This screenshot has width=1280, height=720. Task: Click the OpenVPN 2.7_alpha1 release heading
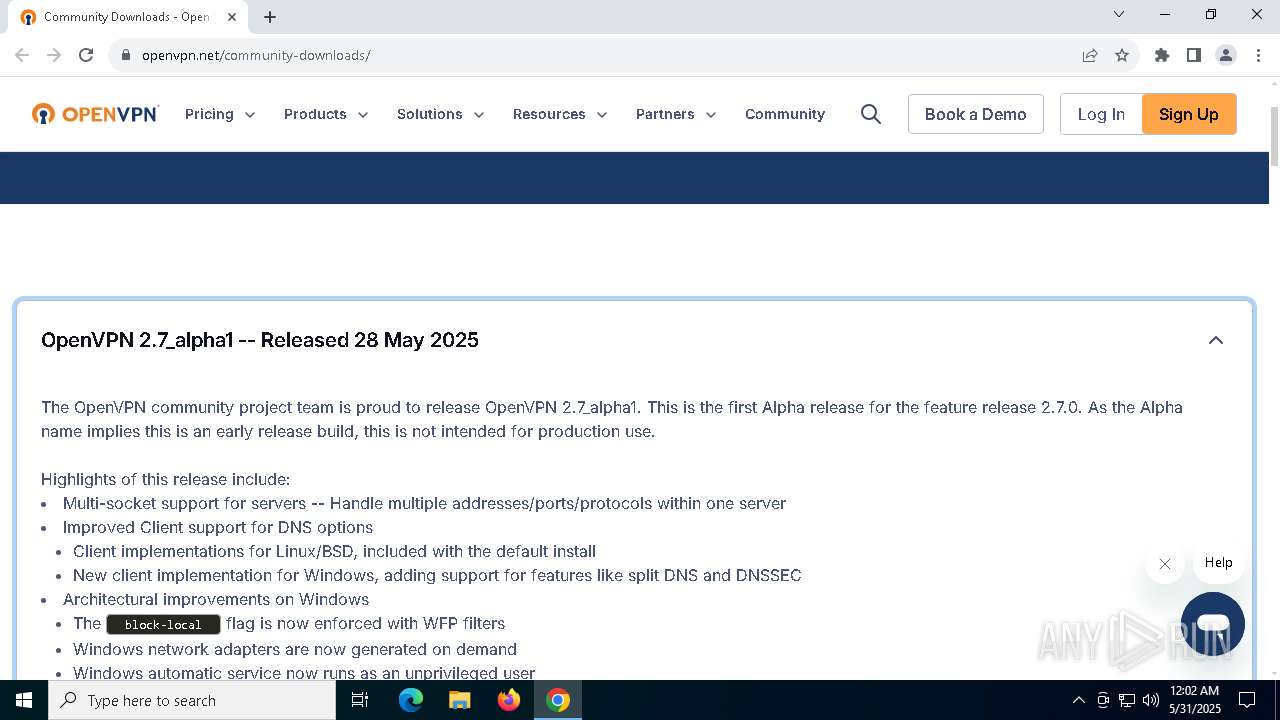[x=260, y=340]
